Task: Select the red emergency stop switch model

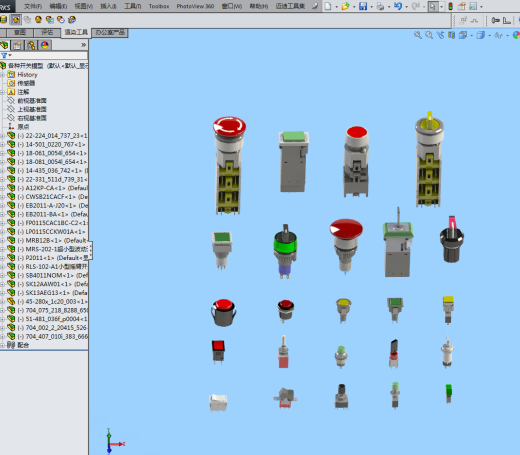Action: pyautogui.click(x=229, y=165)
